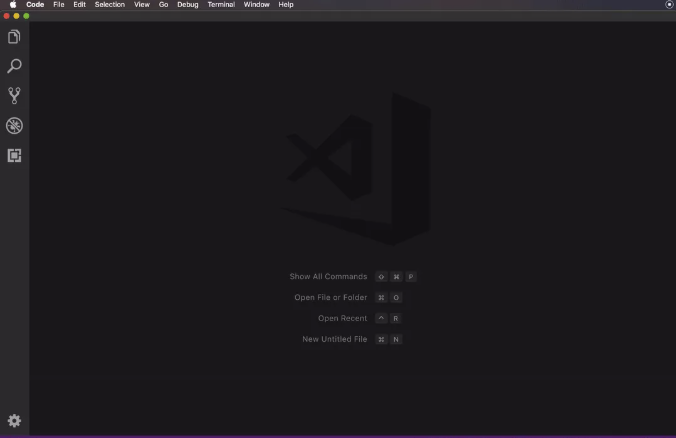Open the Go menu
The image size is (676, 438).
click(x=163, y=5)
